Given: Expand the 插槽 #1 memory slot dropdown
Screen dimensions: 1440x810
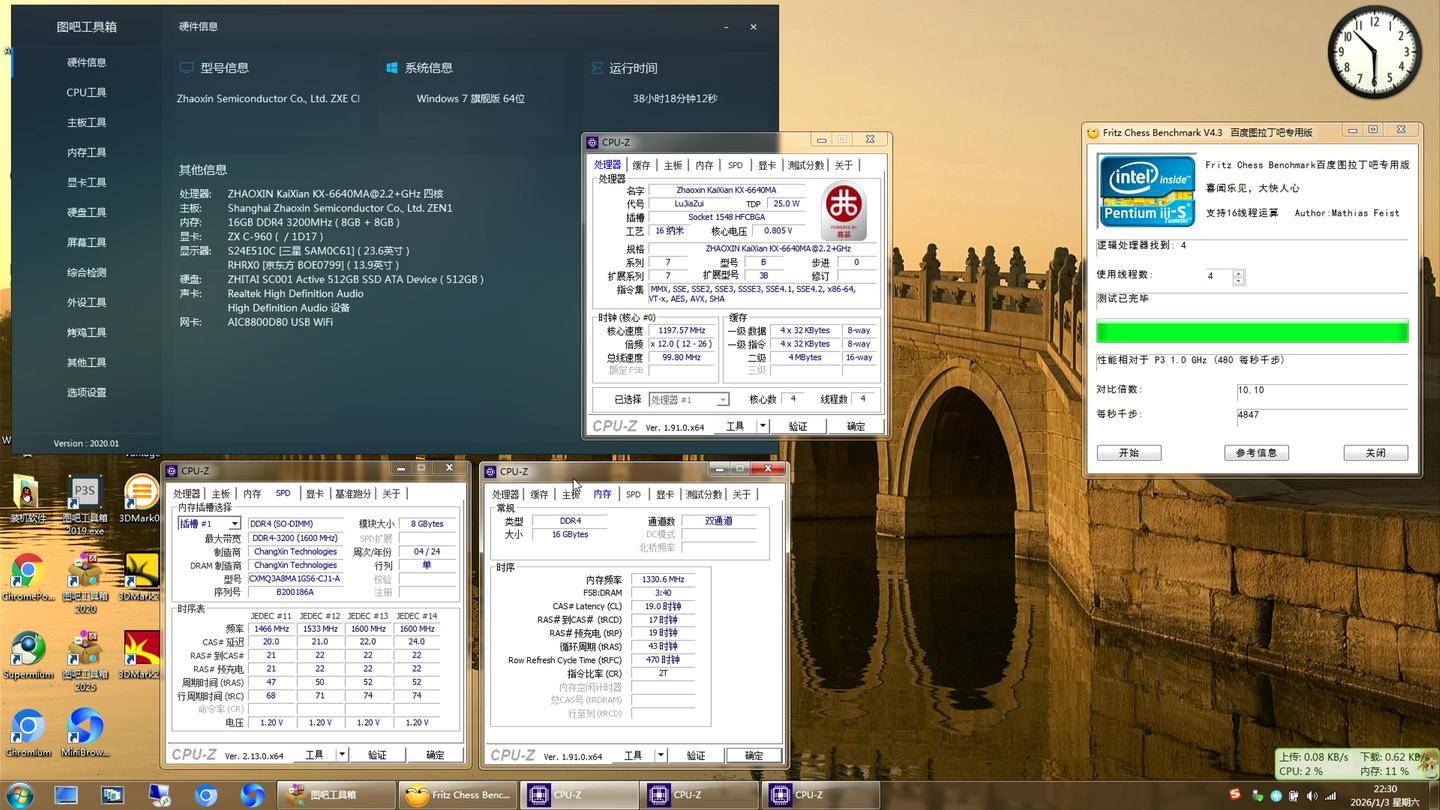Looking at the screenshot, I should 234,524.
